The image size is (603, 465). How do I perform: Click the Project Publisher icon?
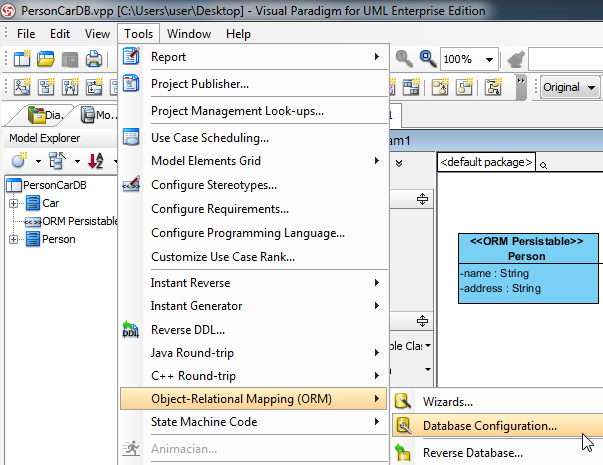coord(131,83)
